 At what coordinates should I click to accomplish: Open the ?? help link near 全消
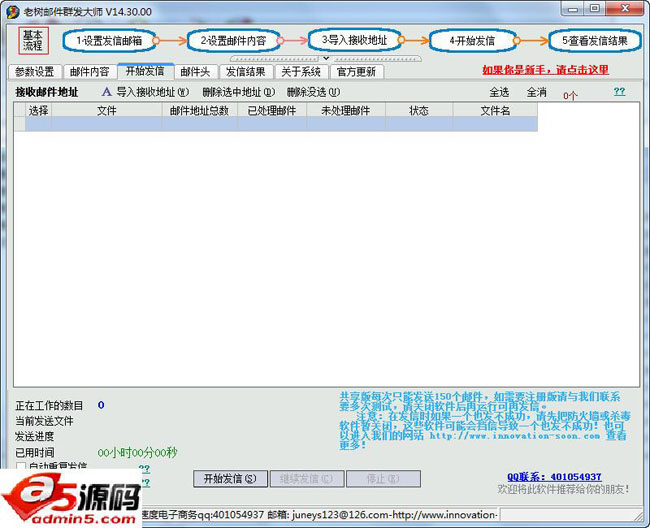click(x=619, y=92)
